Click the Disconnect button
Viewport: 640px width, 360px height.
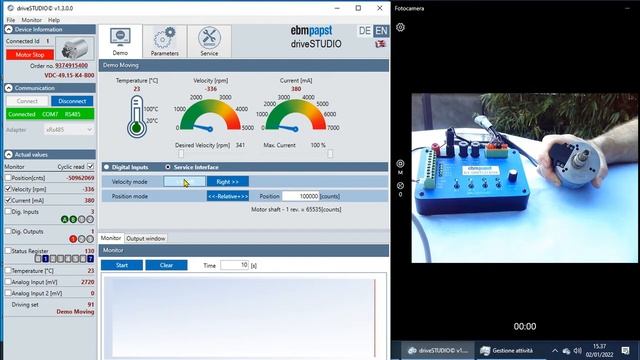point(72,101)
